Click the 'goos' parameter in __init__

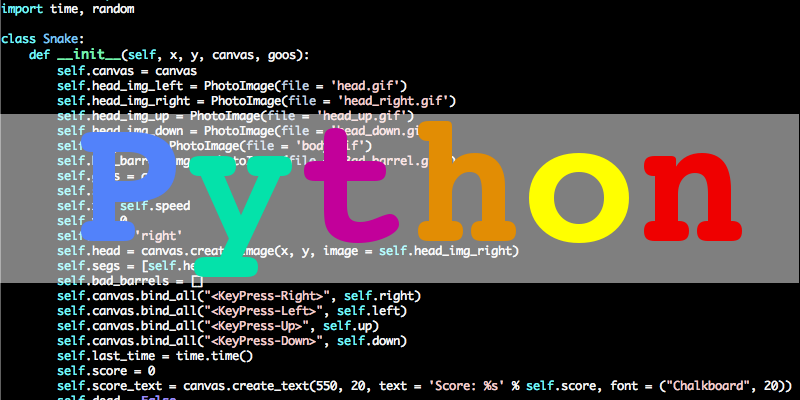pos(281,55)
